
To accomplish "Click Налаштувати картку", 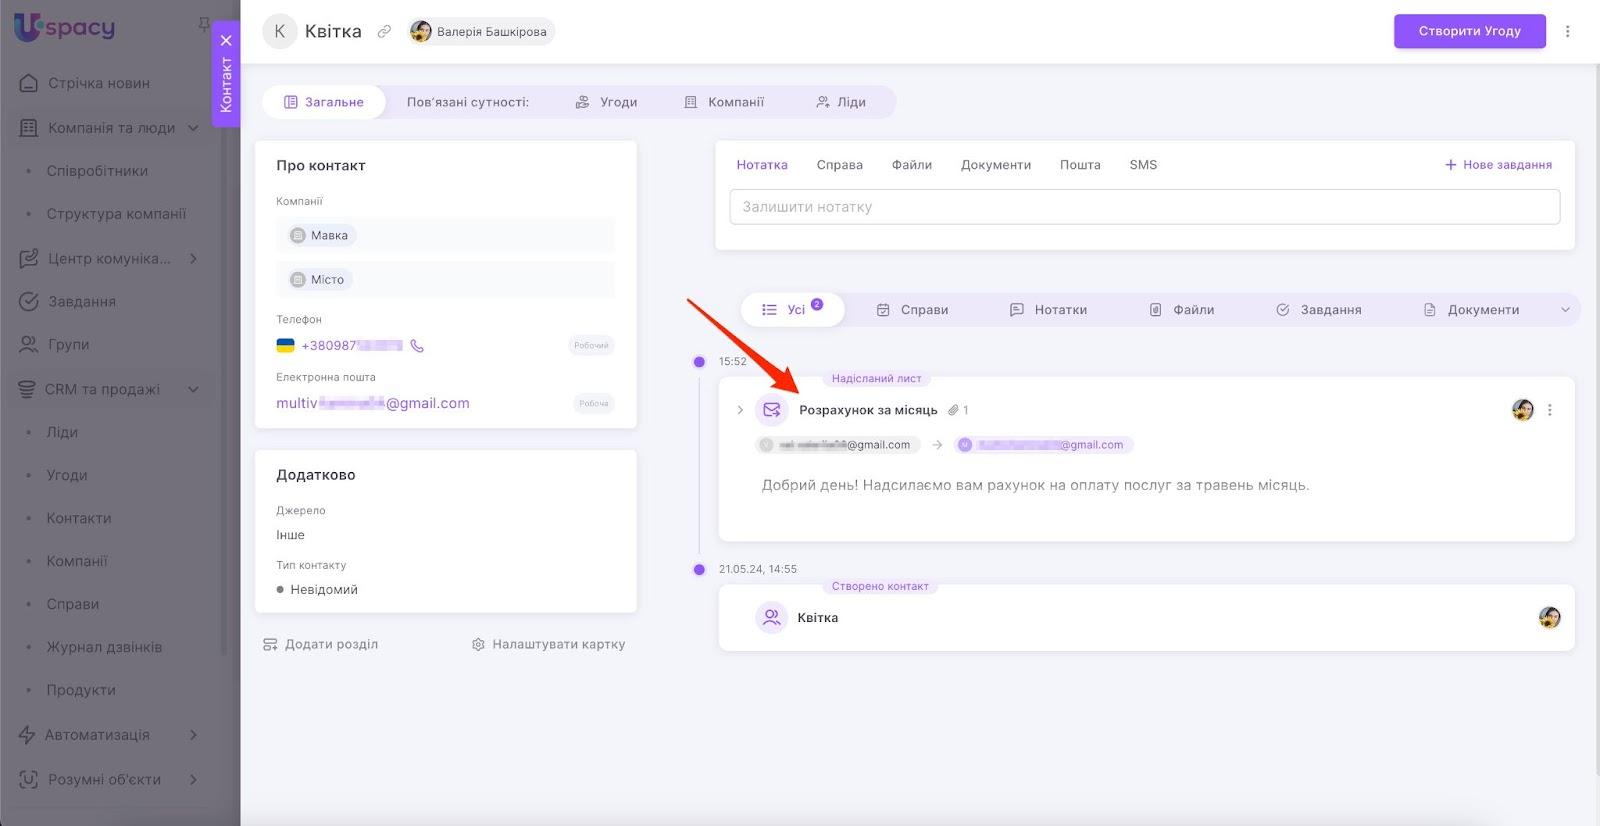I will point(549,645).
